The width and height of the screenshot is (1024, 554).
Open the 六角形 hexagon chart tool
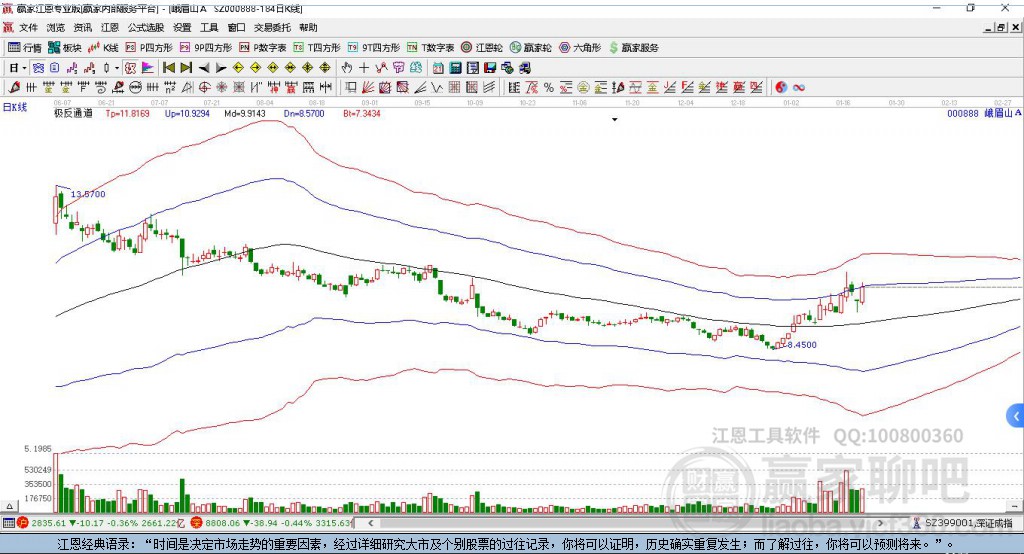580,48
